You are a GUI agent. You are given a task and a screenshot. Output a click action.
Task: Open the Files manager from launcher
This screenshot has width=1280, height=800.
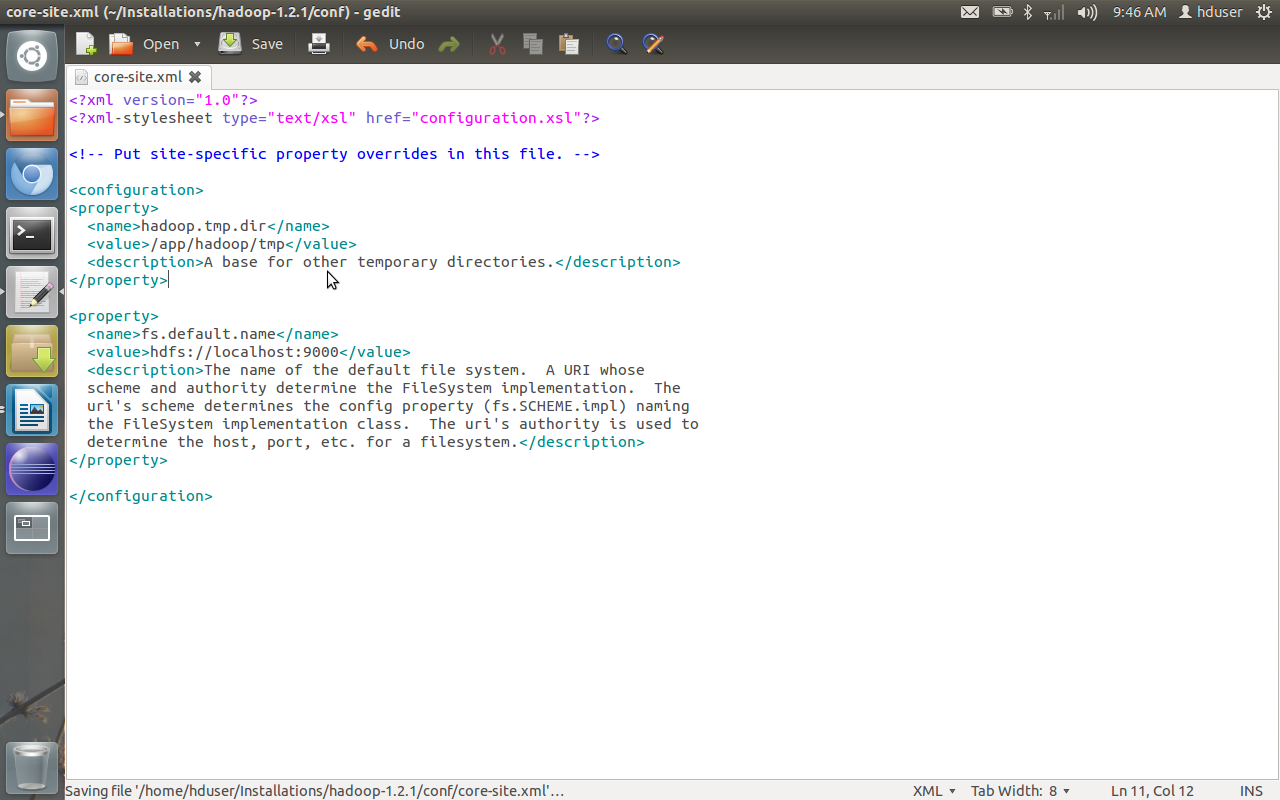coord(32,116)
